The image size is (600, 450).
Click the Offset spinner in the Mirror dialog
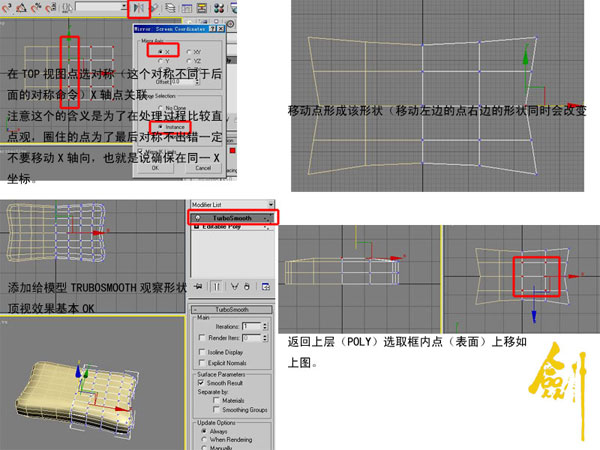point(197,82)
